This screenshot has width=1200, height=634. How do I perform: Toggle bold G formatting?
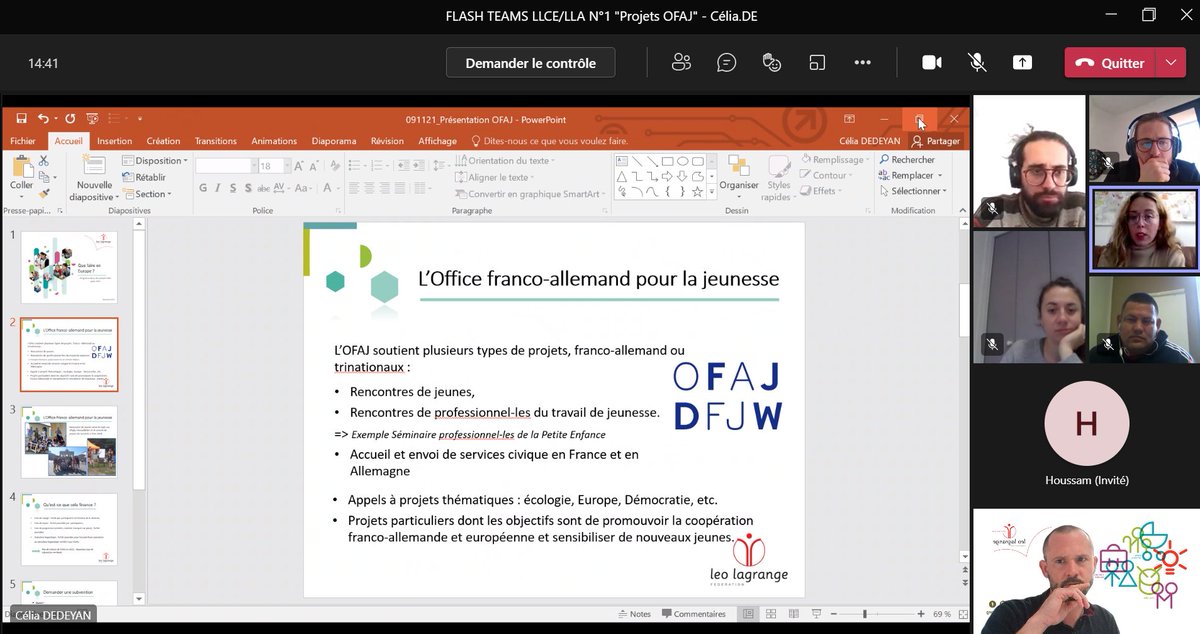tap(203, 188)
